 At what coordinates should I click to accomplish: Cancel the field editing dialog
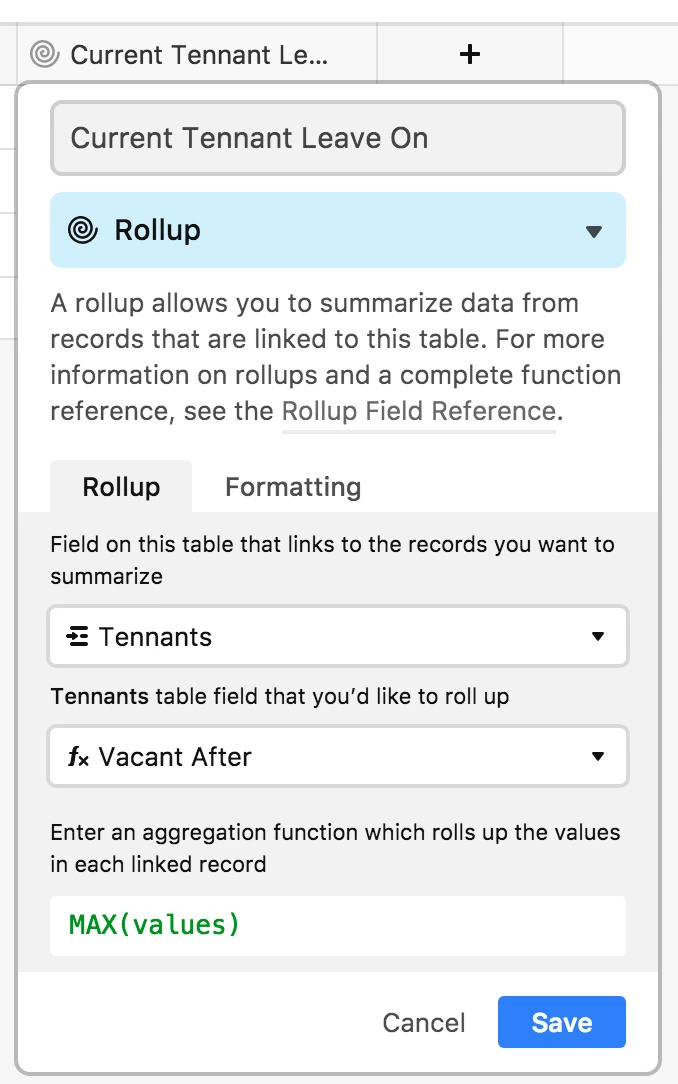pyautogui.click(x=424, y=1022)
